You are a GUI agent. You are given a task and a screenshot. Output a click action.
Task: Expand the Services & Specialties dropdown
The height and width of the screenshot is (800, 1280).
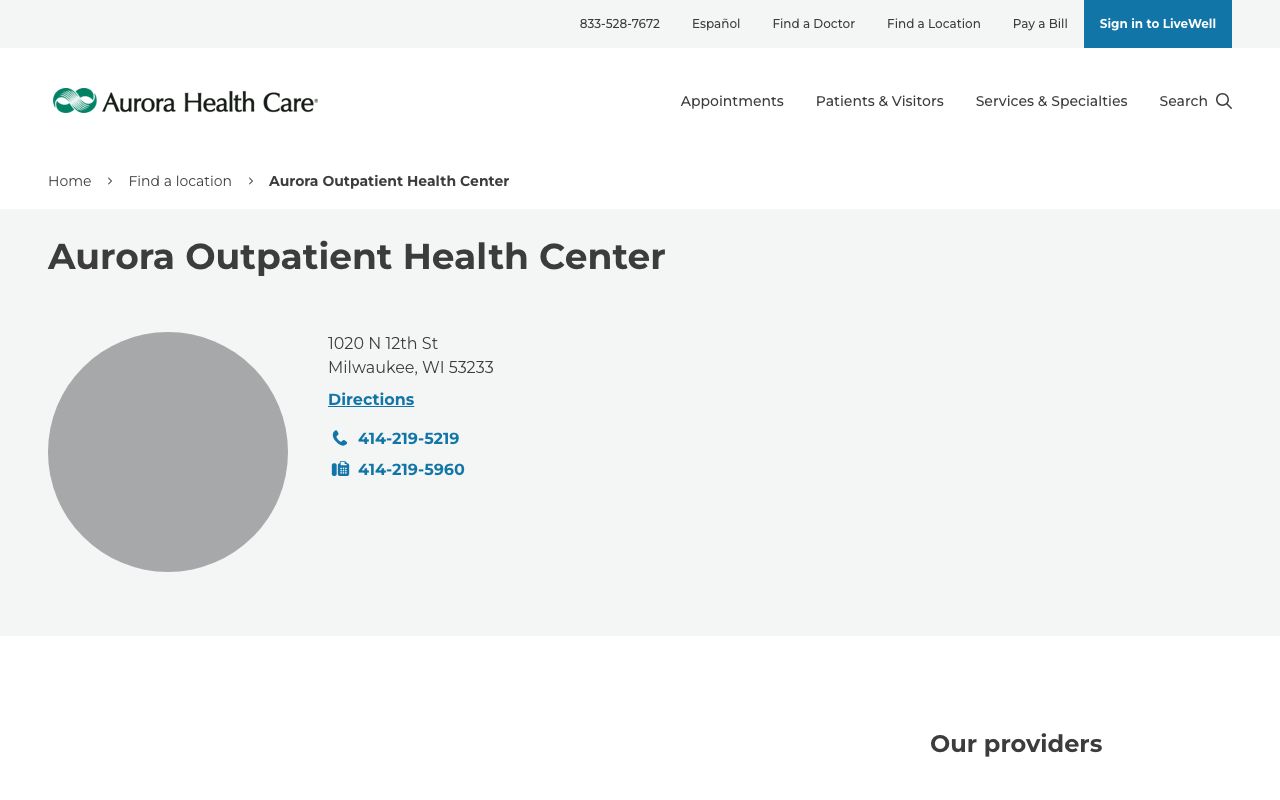(x=1051, y=101)
